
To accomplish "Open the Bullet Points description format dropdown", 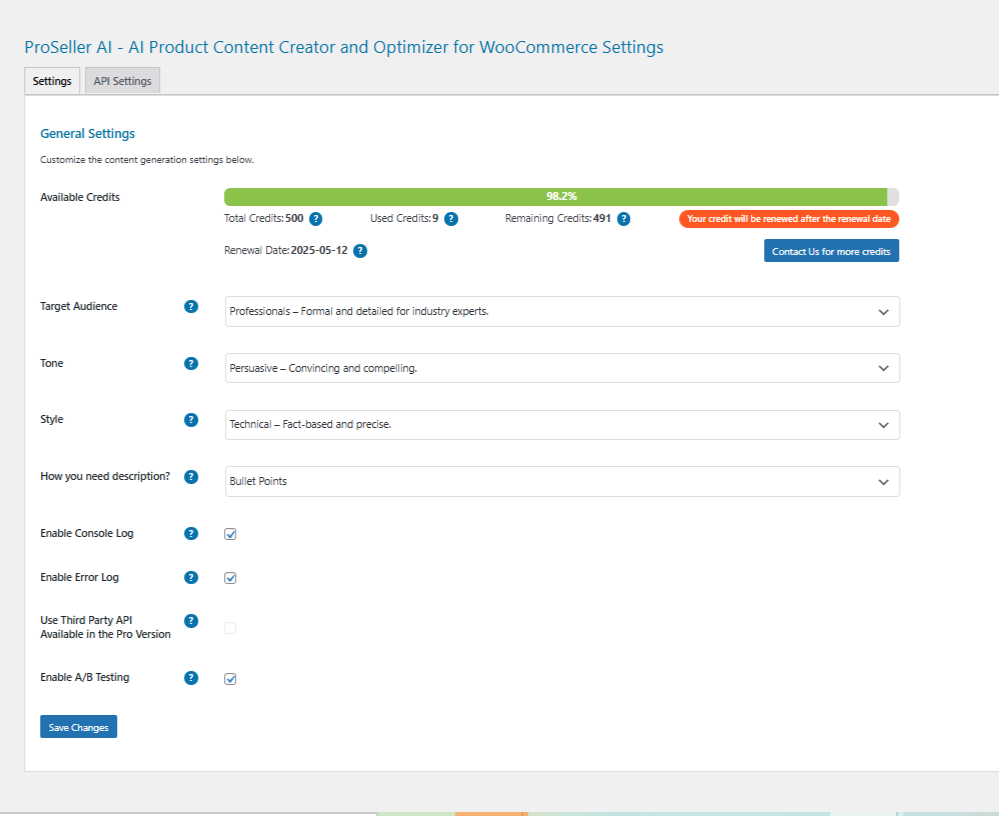I will tap(562, 482).
